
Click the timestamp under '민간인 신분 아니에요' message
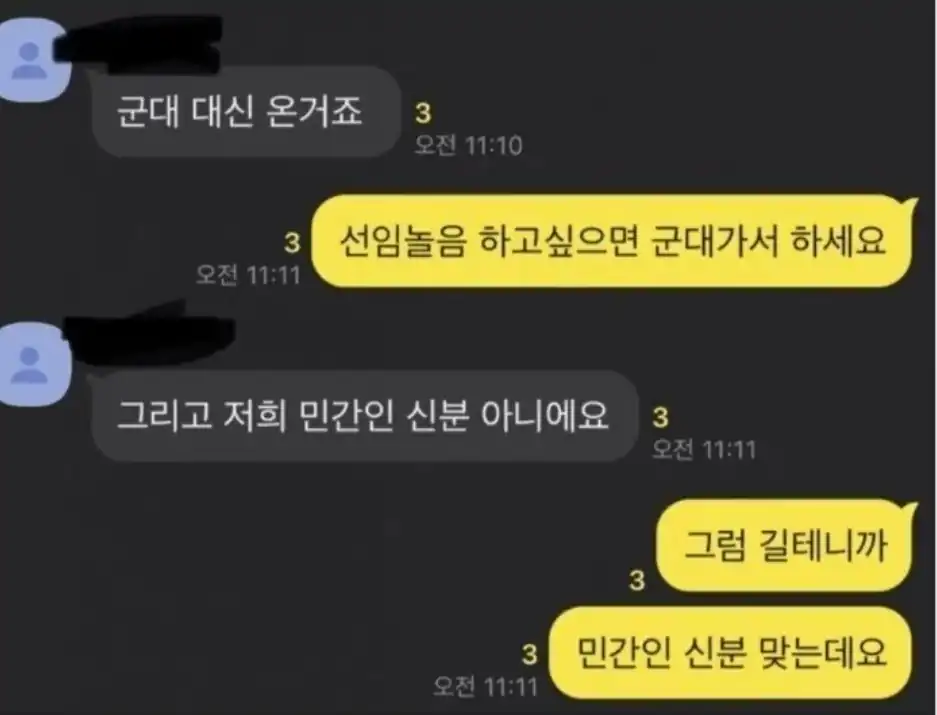point(704,449)
